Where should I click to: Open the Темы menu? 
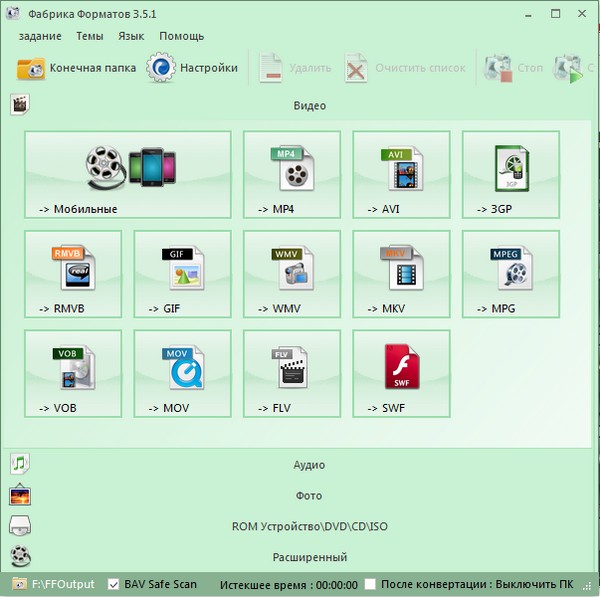89,36
